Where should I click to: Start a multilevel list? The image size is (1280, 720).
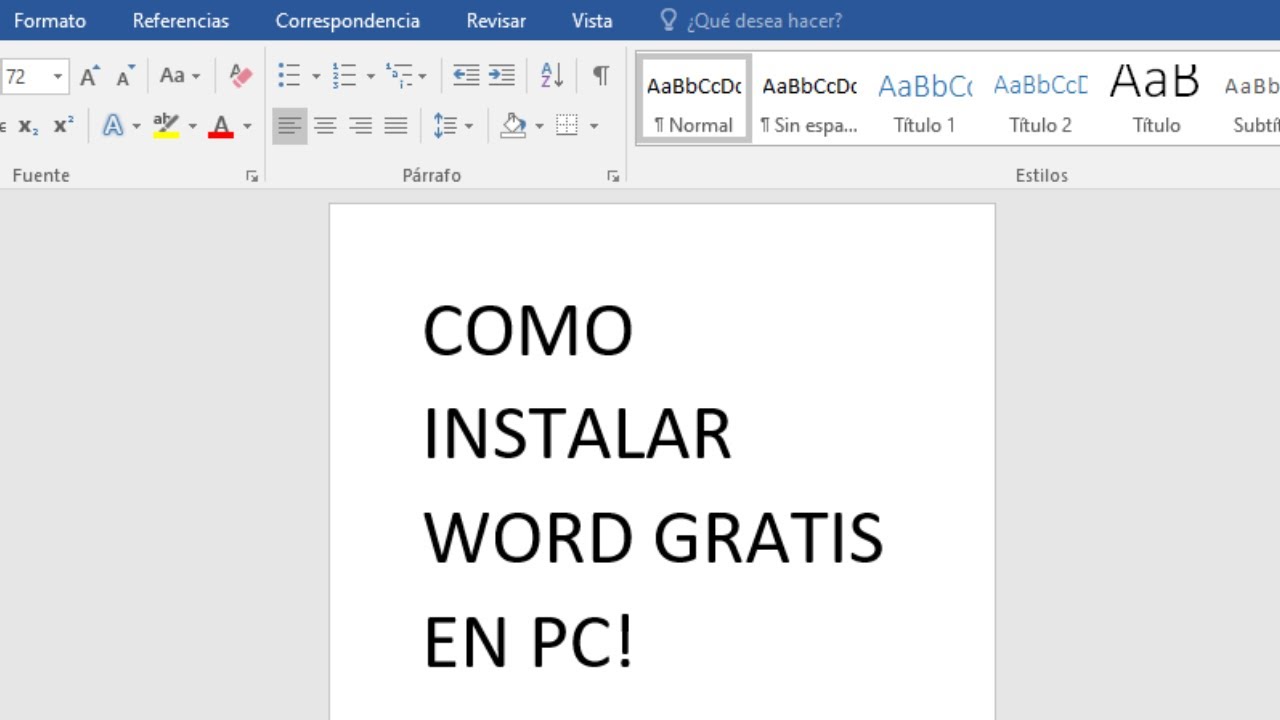[x=399, y=76]
